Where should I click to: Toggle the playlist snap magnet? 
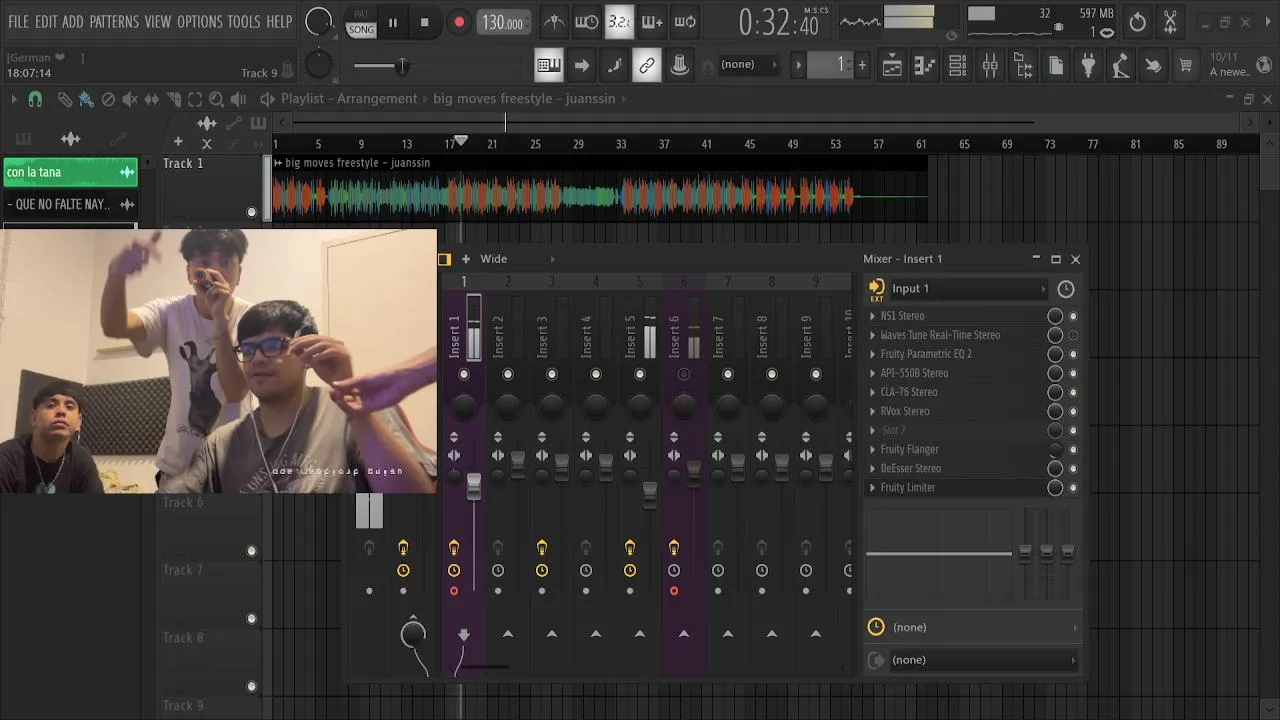click(35, 99)
